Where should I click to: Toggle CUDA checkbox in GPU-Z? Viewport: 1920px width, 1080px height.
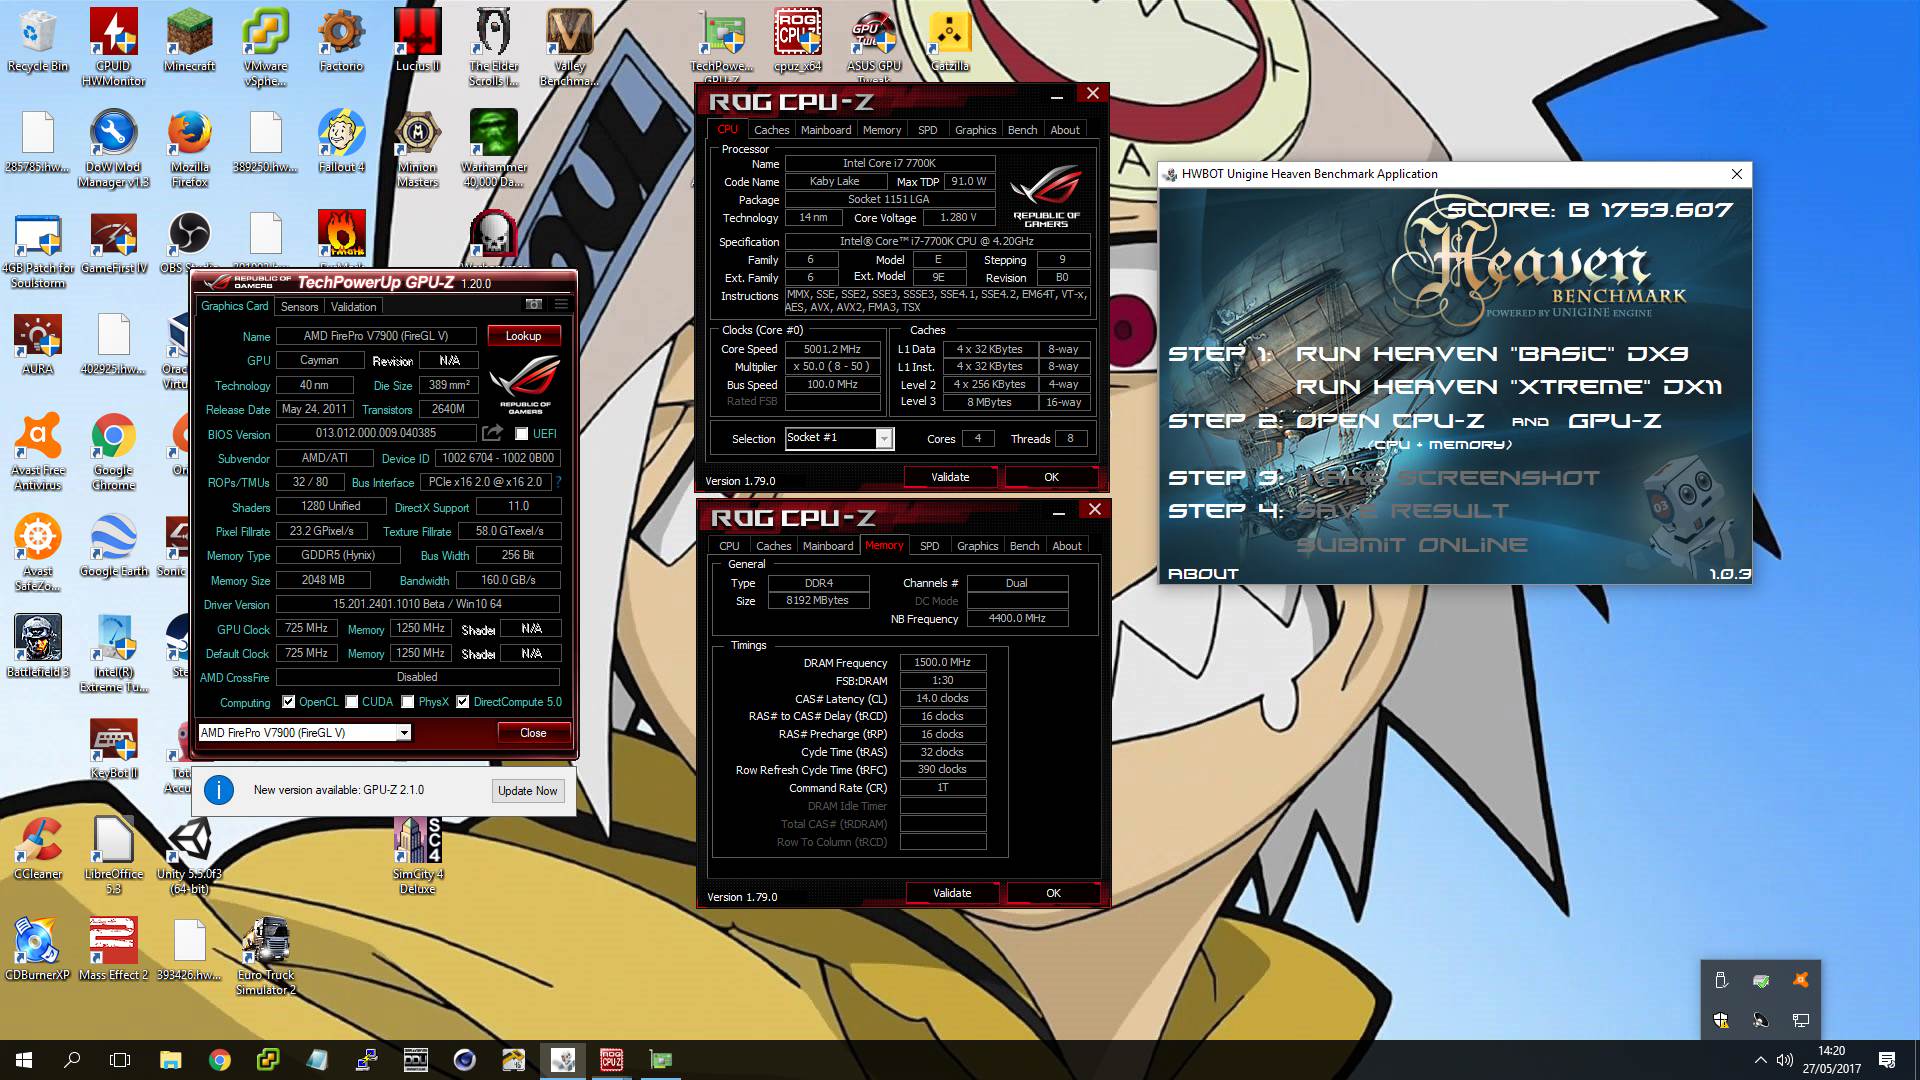(x=351, y=702)
